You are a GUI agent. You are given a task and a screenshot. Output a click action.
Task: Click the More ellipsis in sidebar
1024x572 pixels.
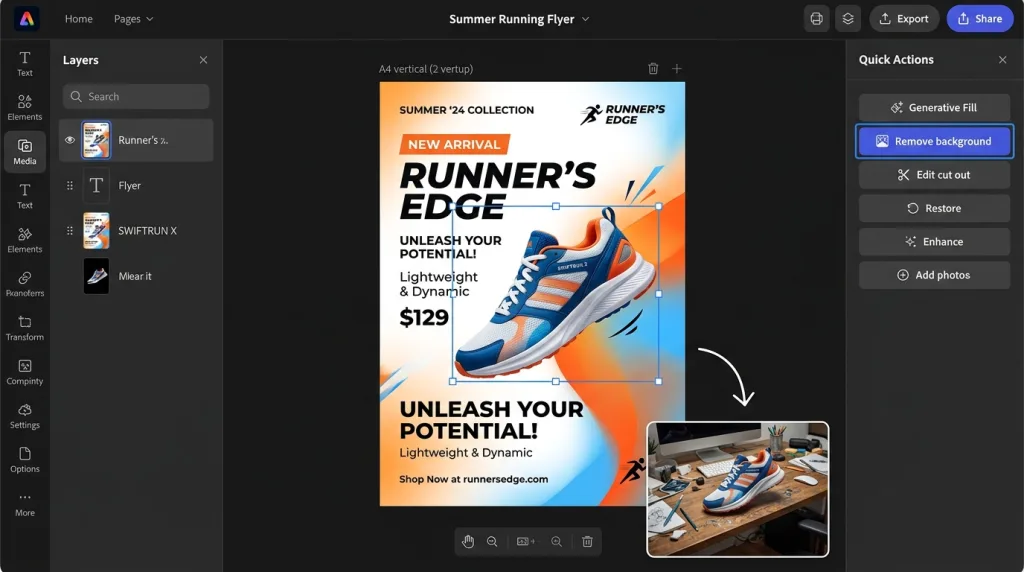[x=25, y=504]
